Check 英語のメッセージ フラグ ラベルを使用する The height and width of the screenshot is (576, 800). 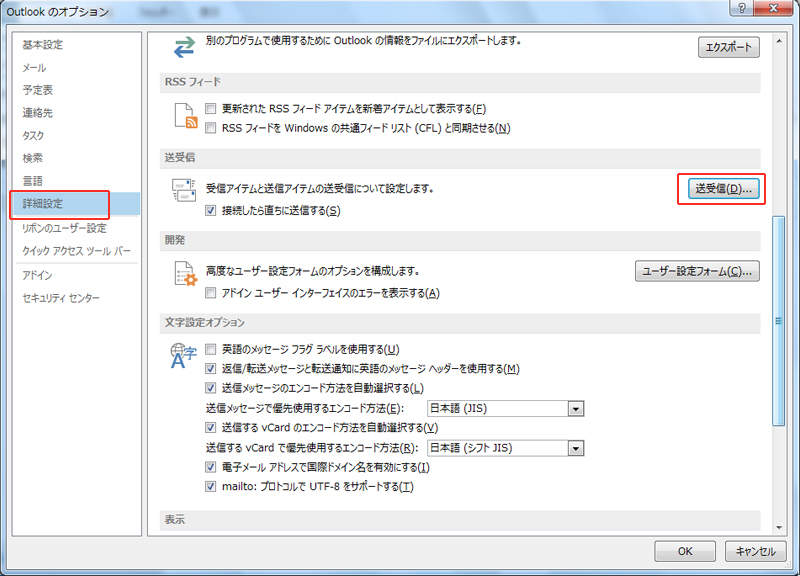(211, 349)
